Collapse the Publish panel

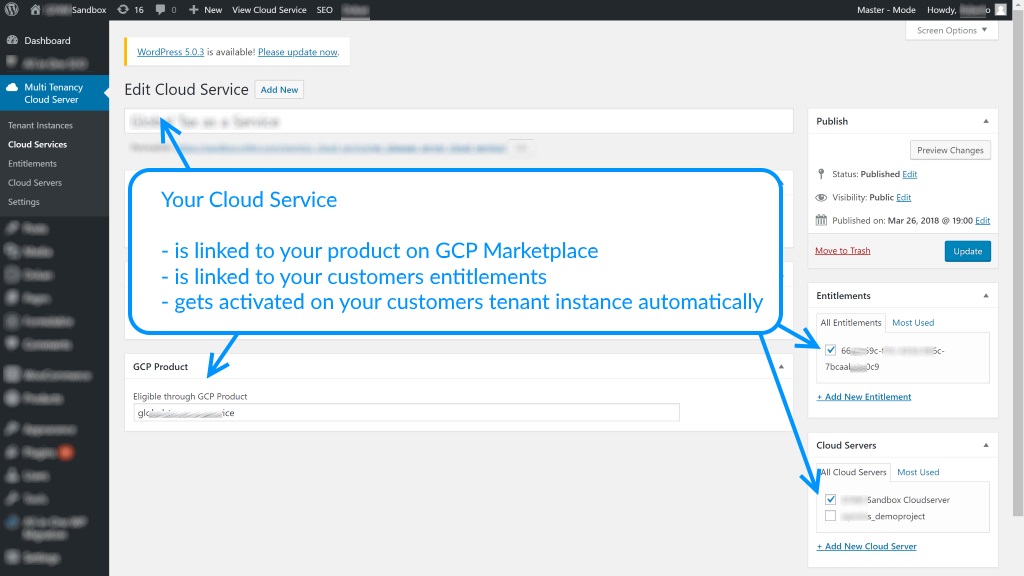click(985, 121)
